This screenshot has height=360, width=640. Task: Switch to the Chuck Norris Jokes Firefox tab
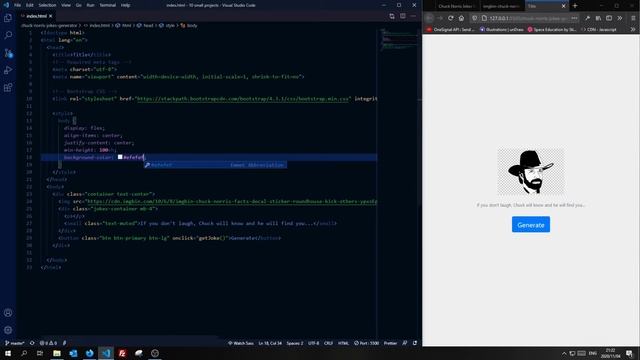coord(456,6)
